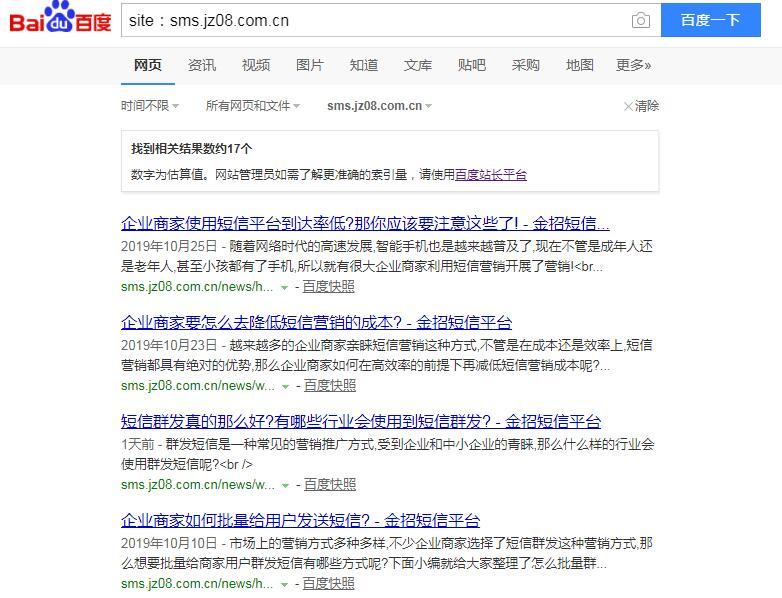Click URL of the 降低短信营销成本 result
Screen dimensions: 782x598
click(197, 386)
